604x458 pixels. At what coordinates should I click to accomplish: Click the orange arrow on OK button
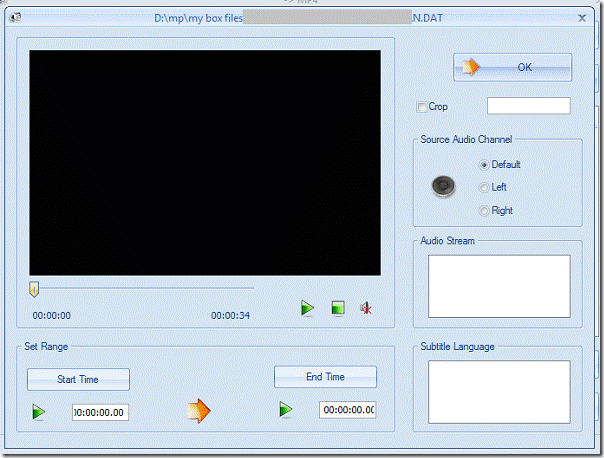470,67
